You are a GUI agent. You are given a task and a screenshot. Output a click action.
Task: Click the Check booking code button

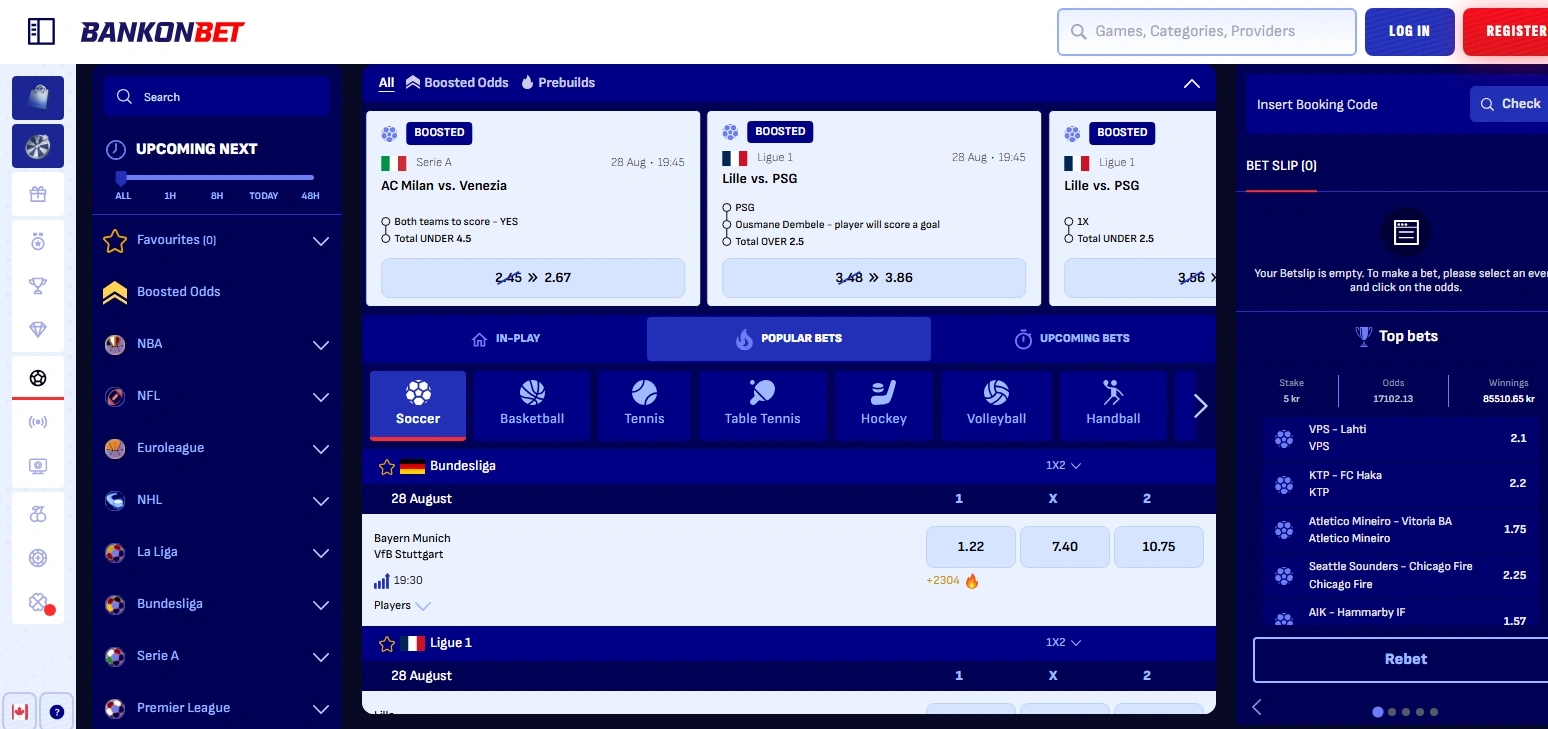click(x=1509, y=104)
